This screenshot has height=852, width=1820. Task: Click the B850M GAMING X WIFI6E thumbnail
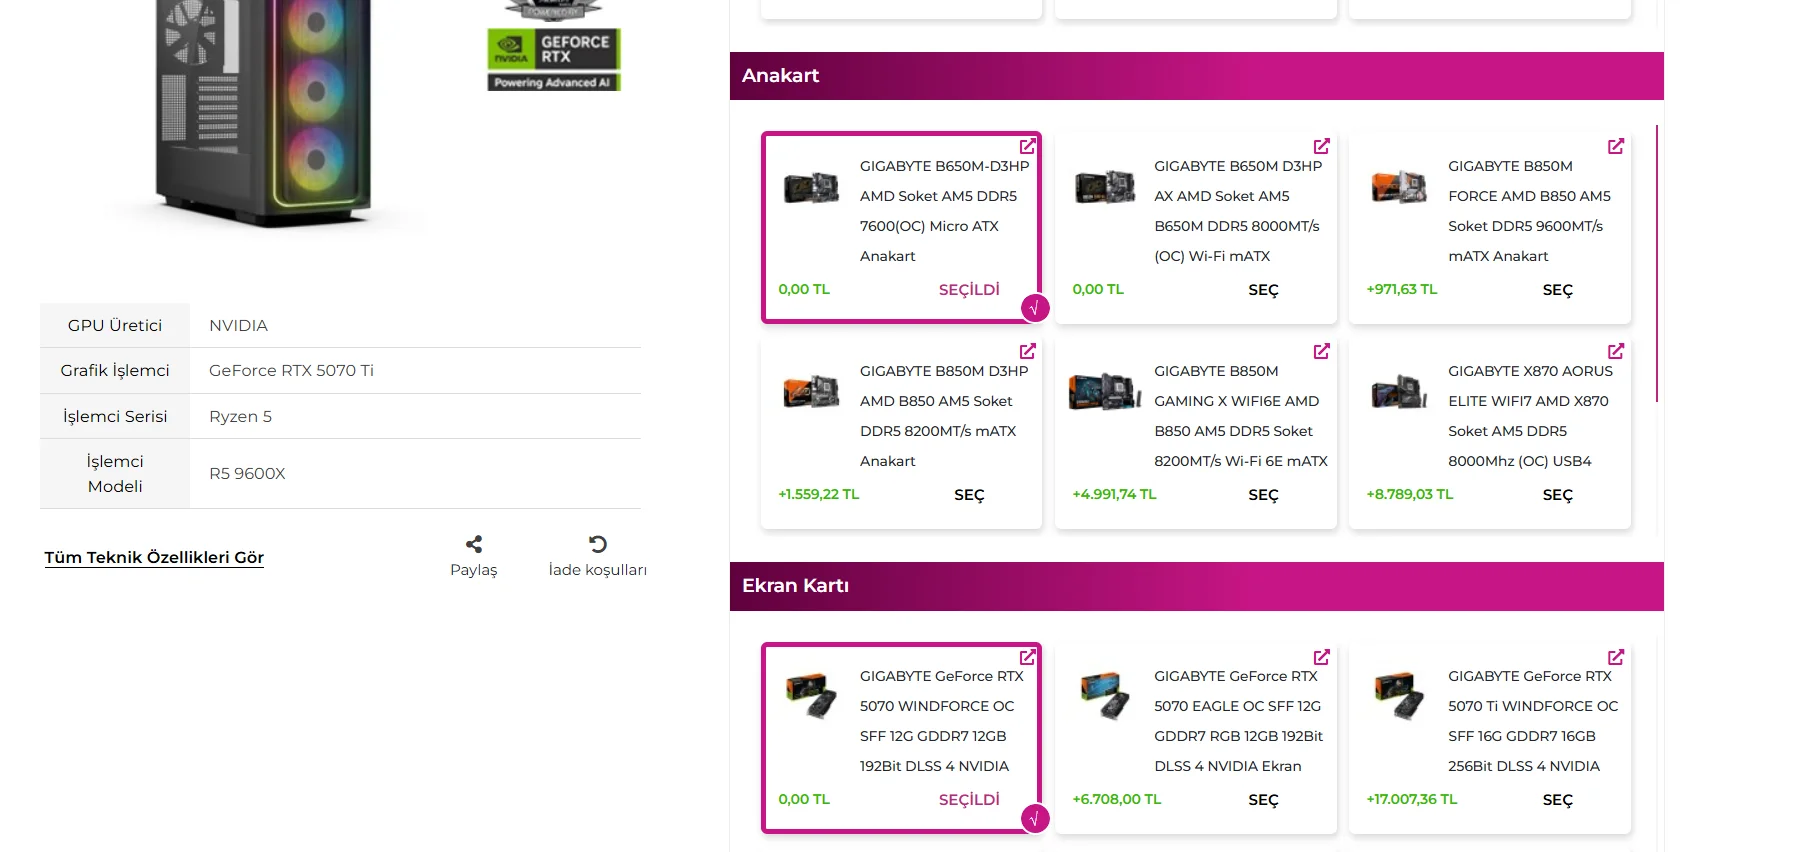point(1105,392)
